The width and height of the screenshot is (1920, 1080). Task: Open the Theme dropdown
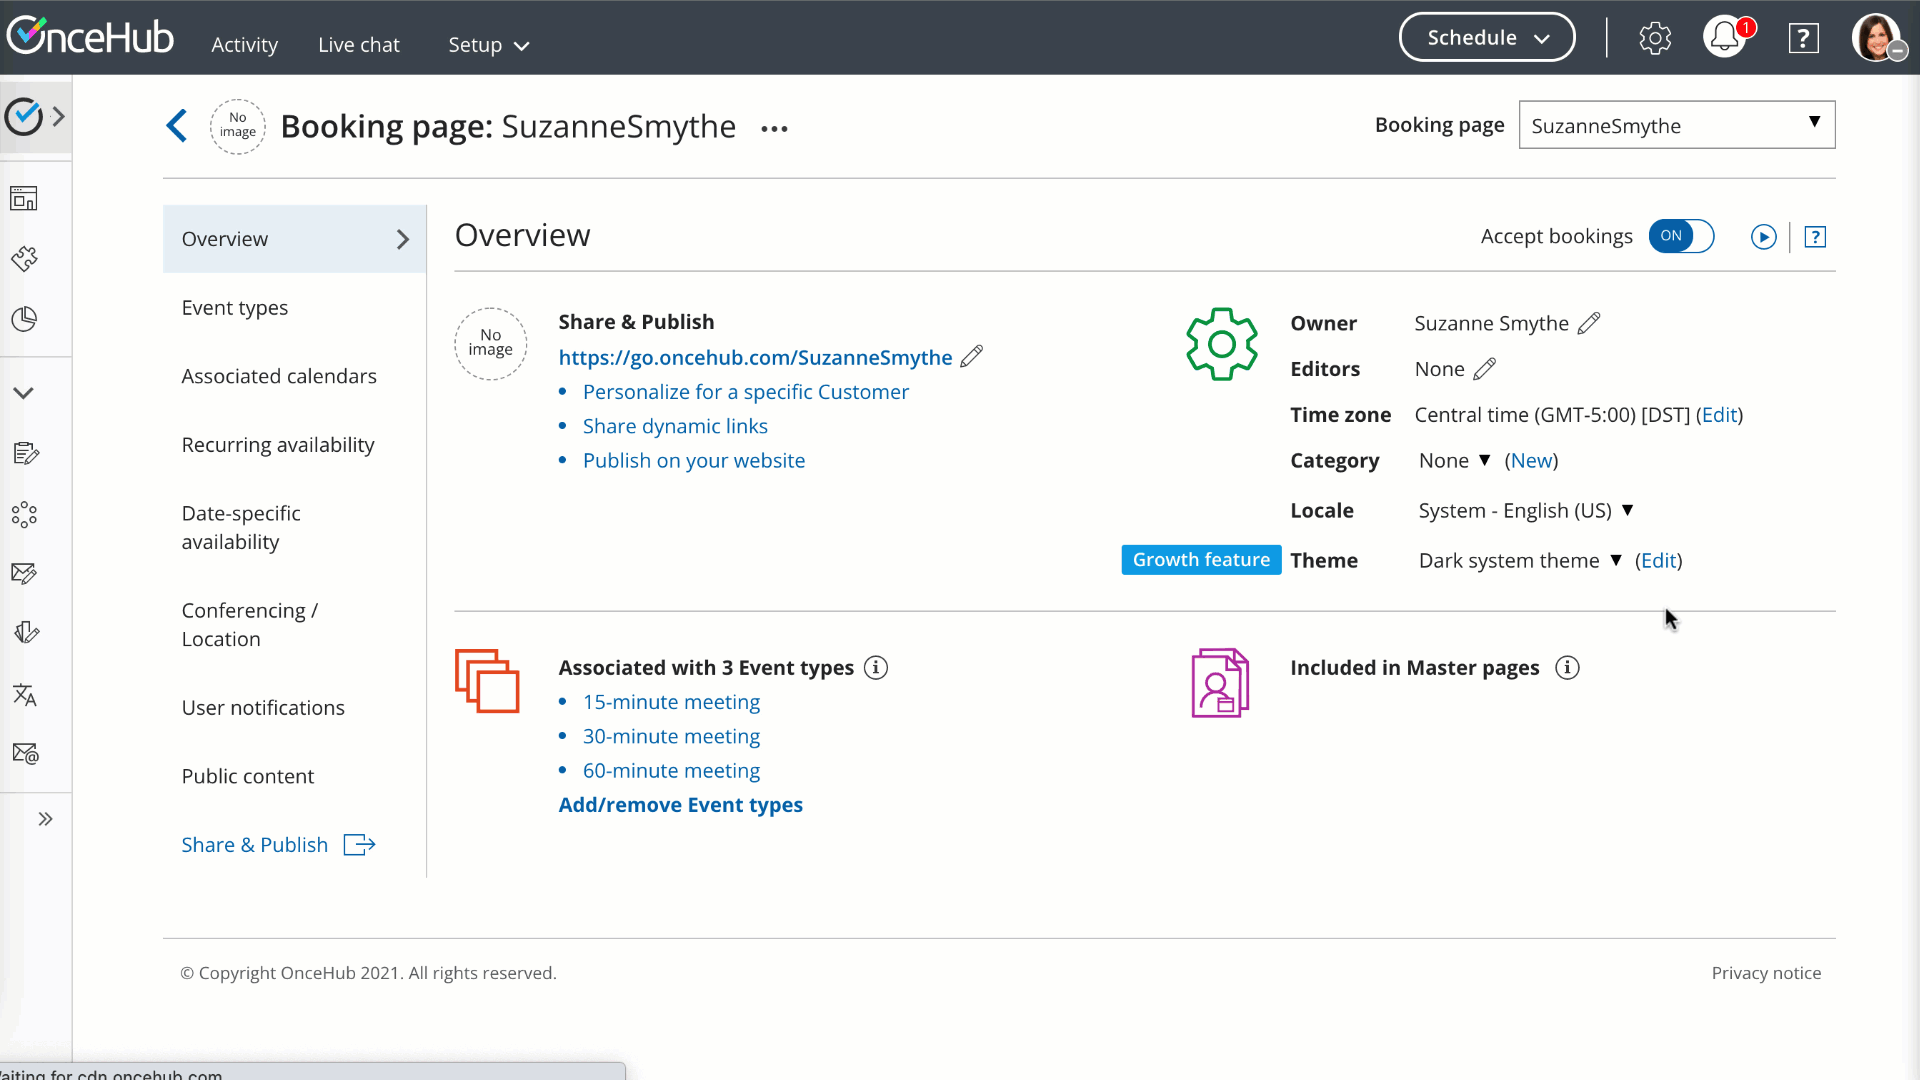[1519, 560]
